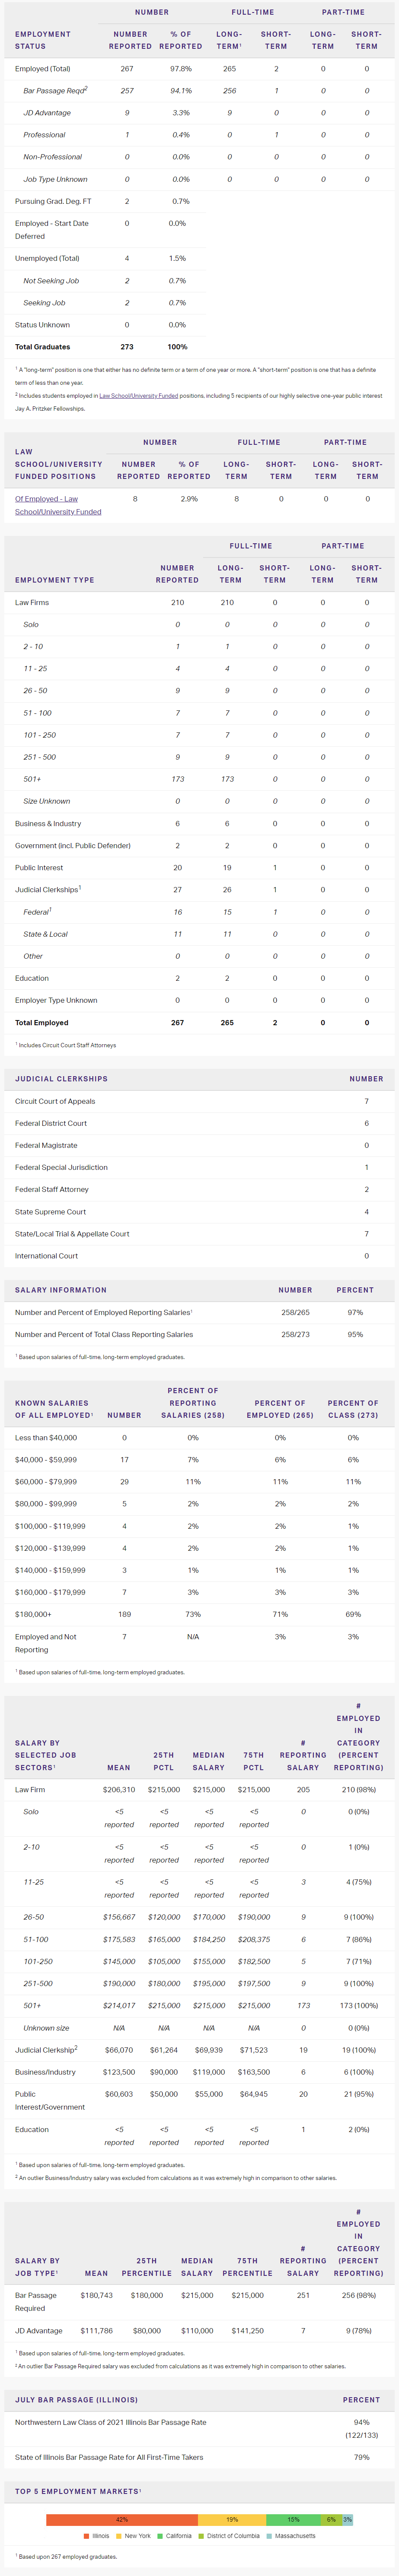Select the Bar Passage Reqd row label
Viewport: 399px width, 2576px height.
[x=55, y=91]
